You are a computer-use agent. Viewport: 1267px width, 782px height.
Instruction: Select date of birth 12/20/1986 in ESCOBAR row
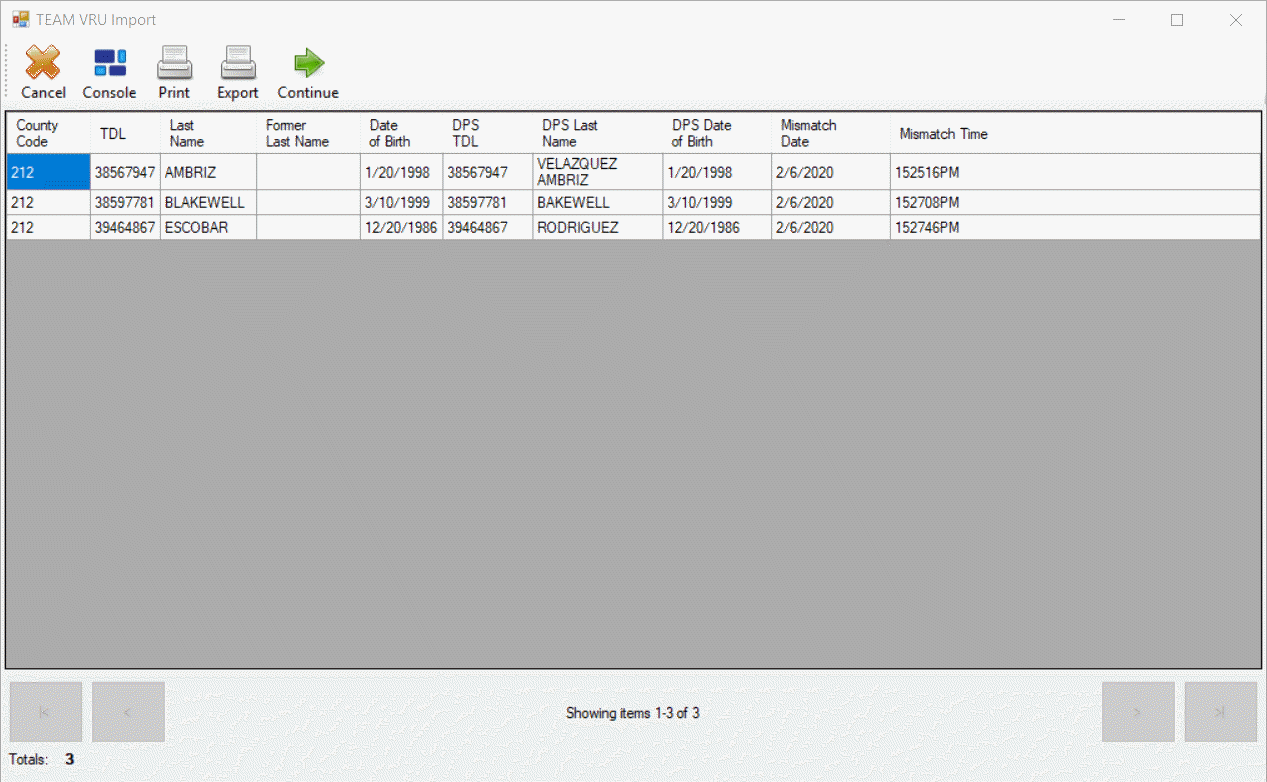click(402, 227)
